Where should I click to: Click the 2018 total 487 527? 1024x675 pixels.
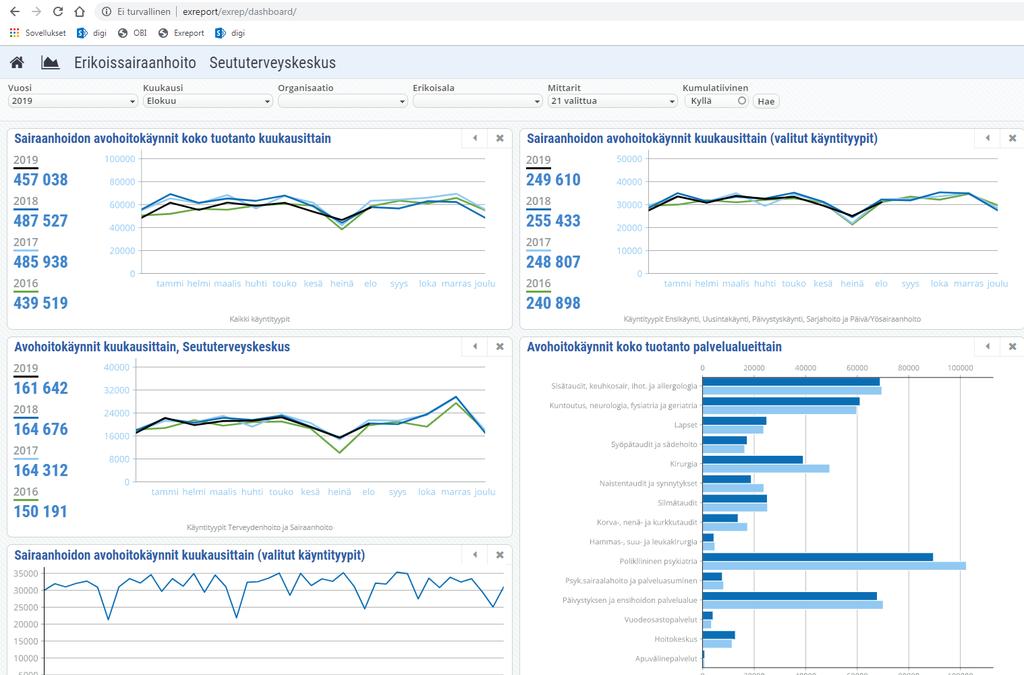coord(40,221)
